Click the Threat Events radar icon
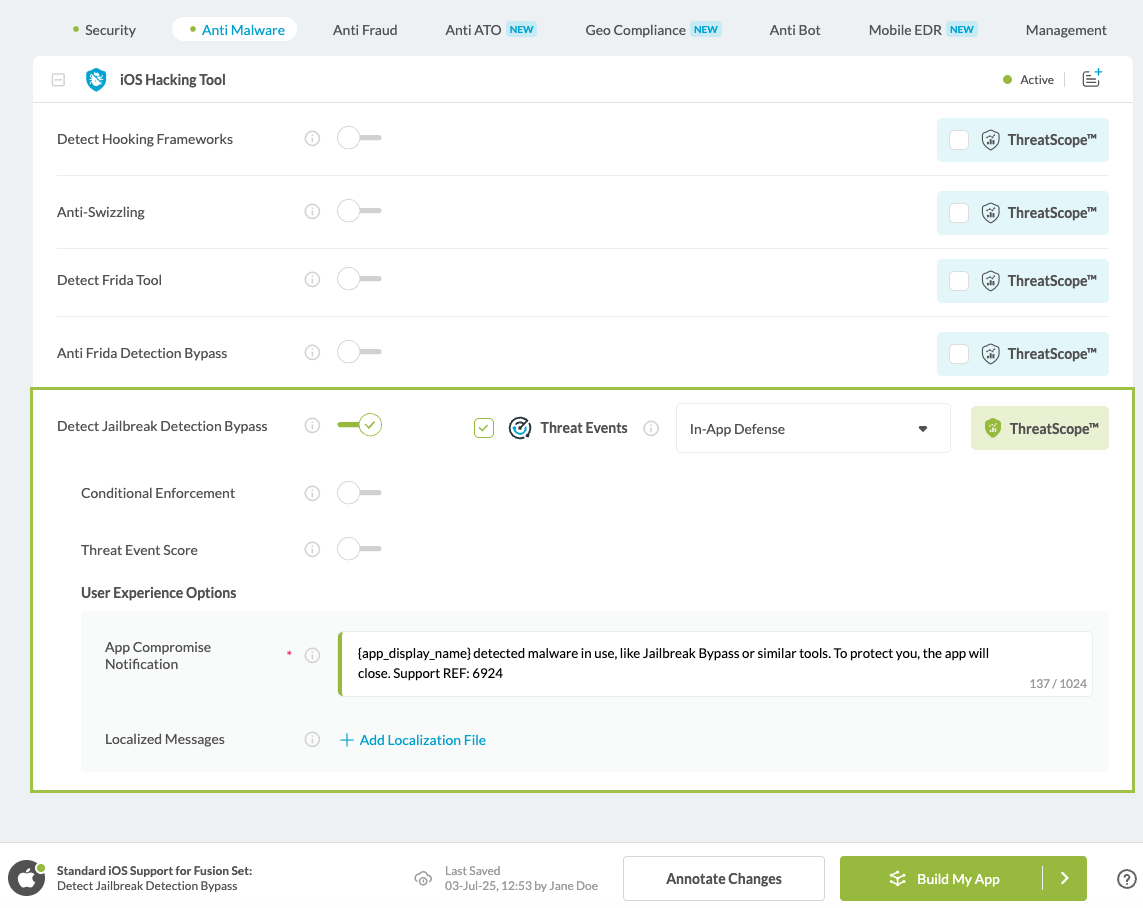This screenshot has height=908, width=1143. tap(519, 428)
